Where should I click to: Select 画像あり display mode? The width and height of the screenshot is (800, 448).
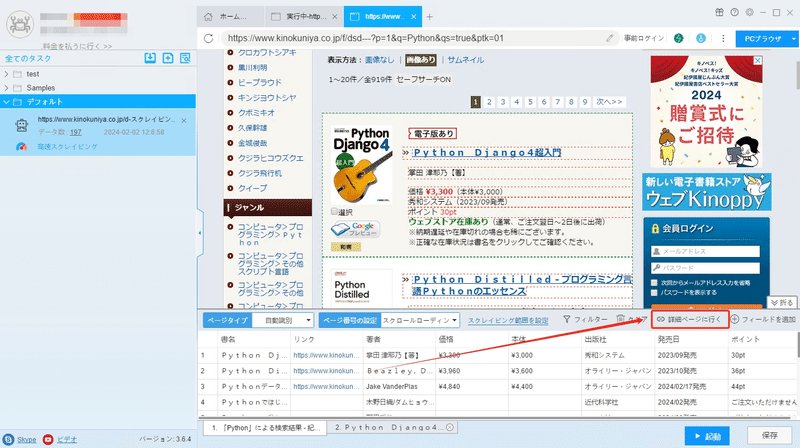421,60
